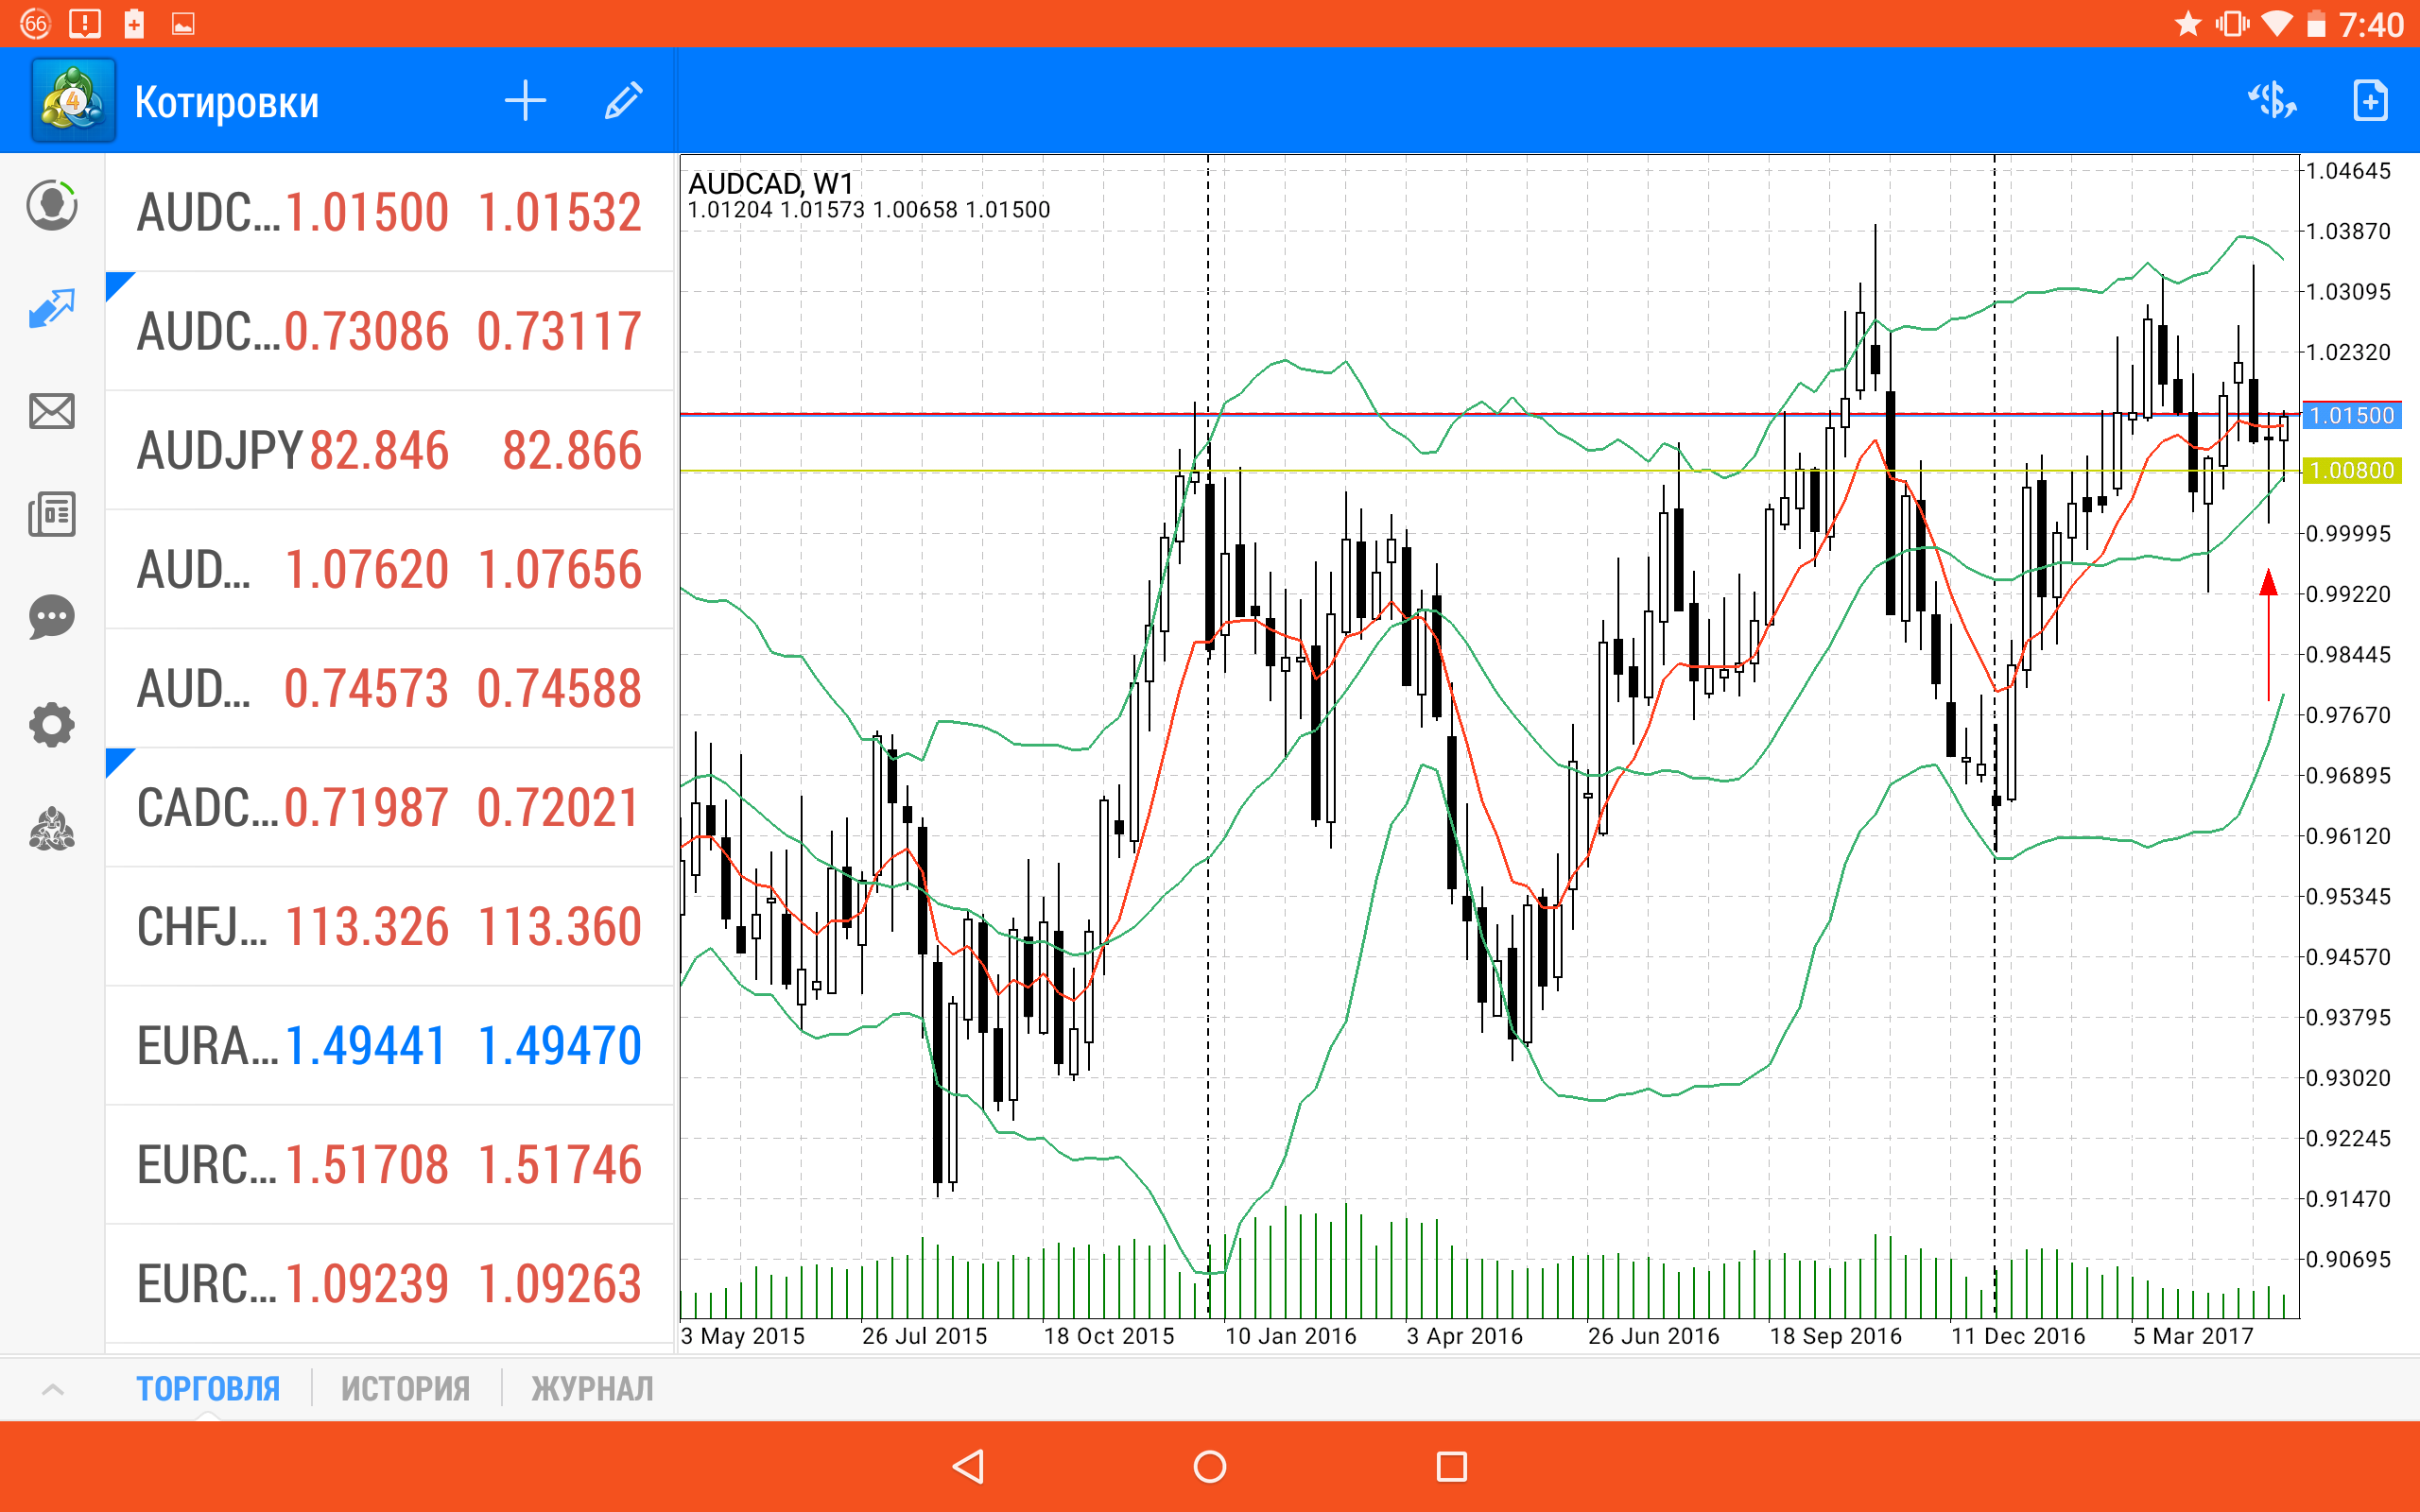Select the CADC quote row

click(x=389, y=807)
